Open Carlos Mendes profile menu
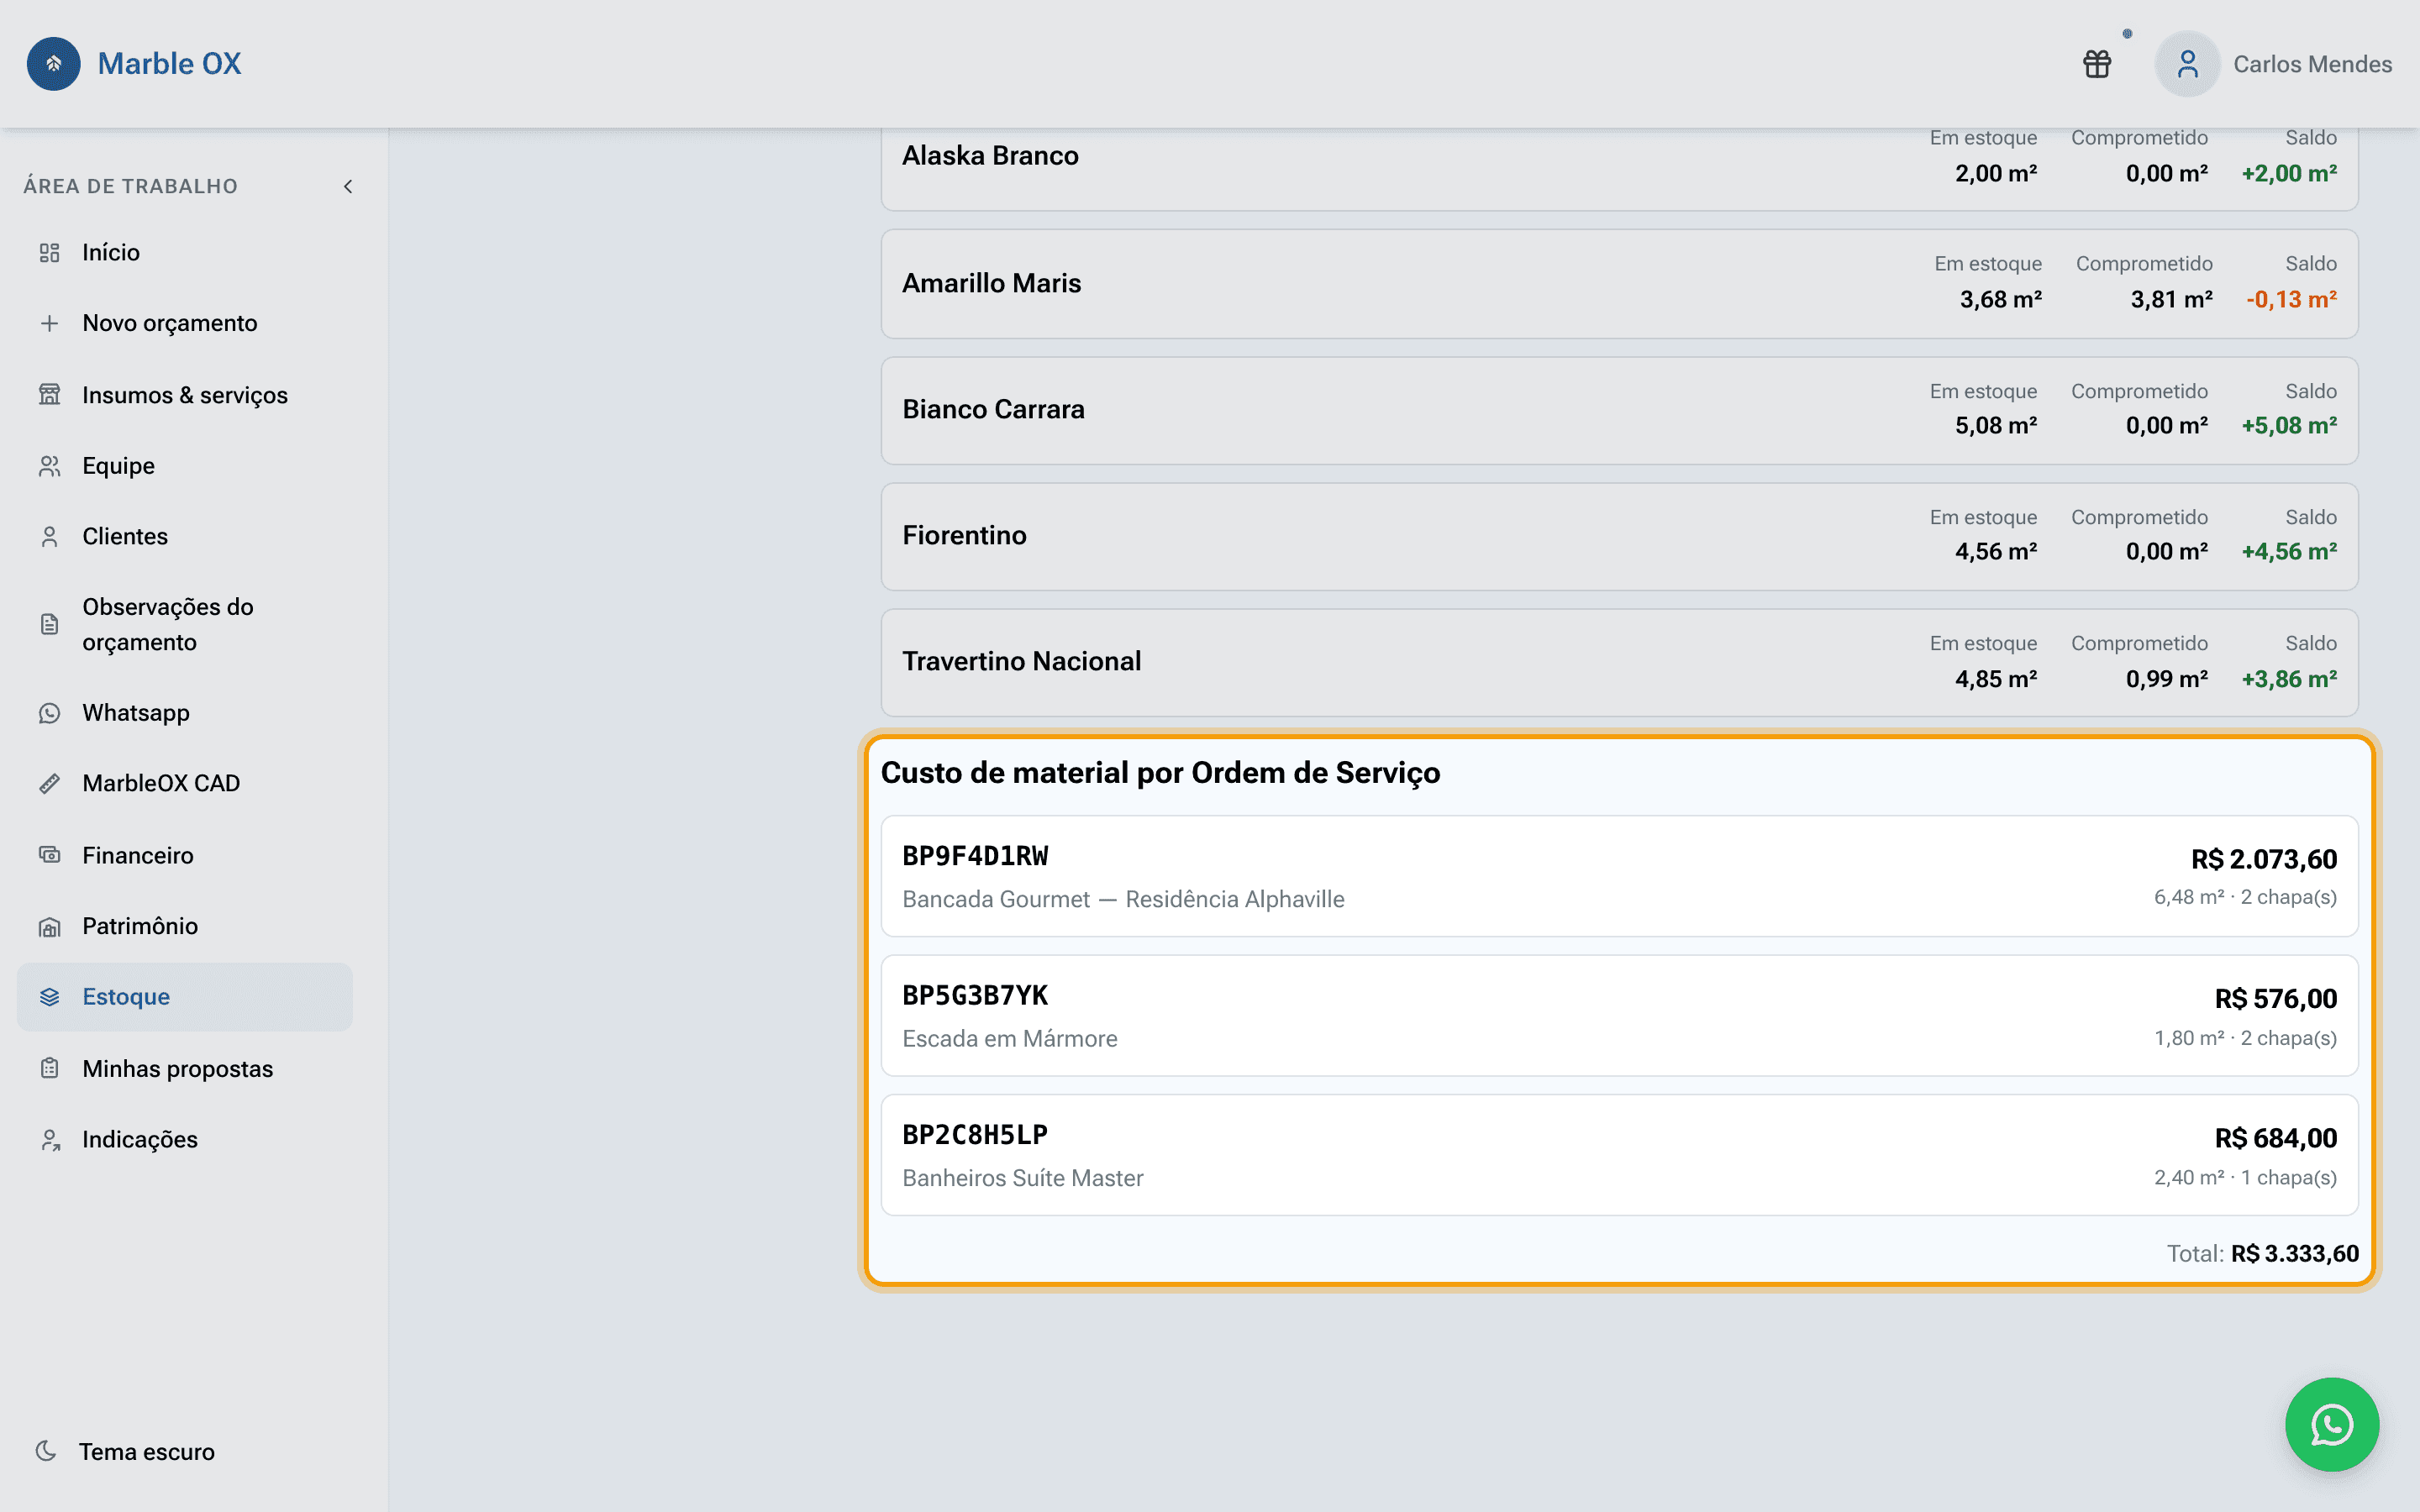 [2274, 64]
